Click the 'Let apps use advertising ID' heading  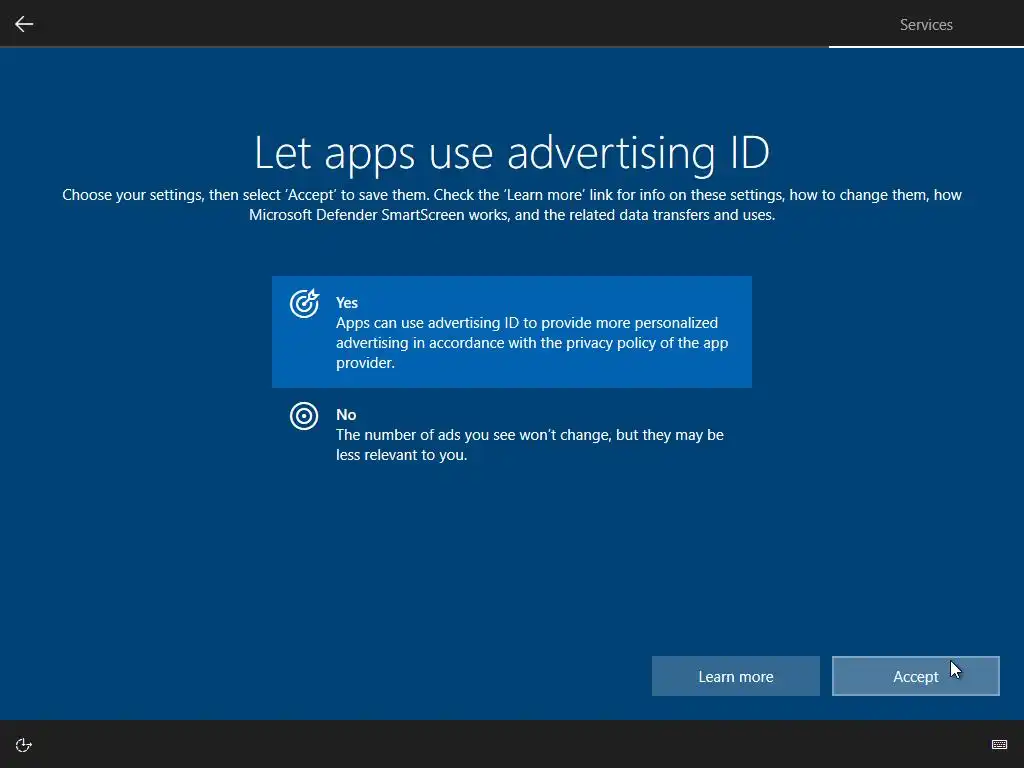pos(511,153)
